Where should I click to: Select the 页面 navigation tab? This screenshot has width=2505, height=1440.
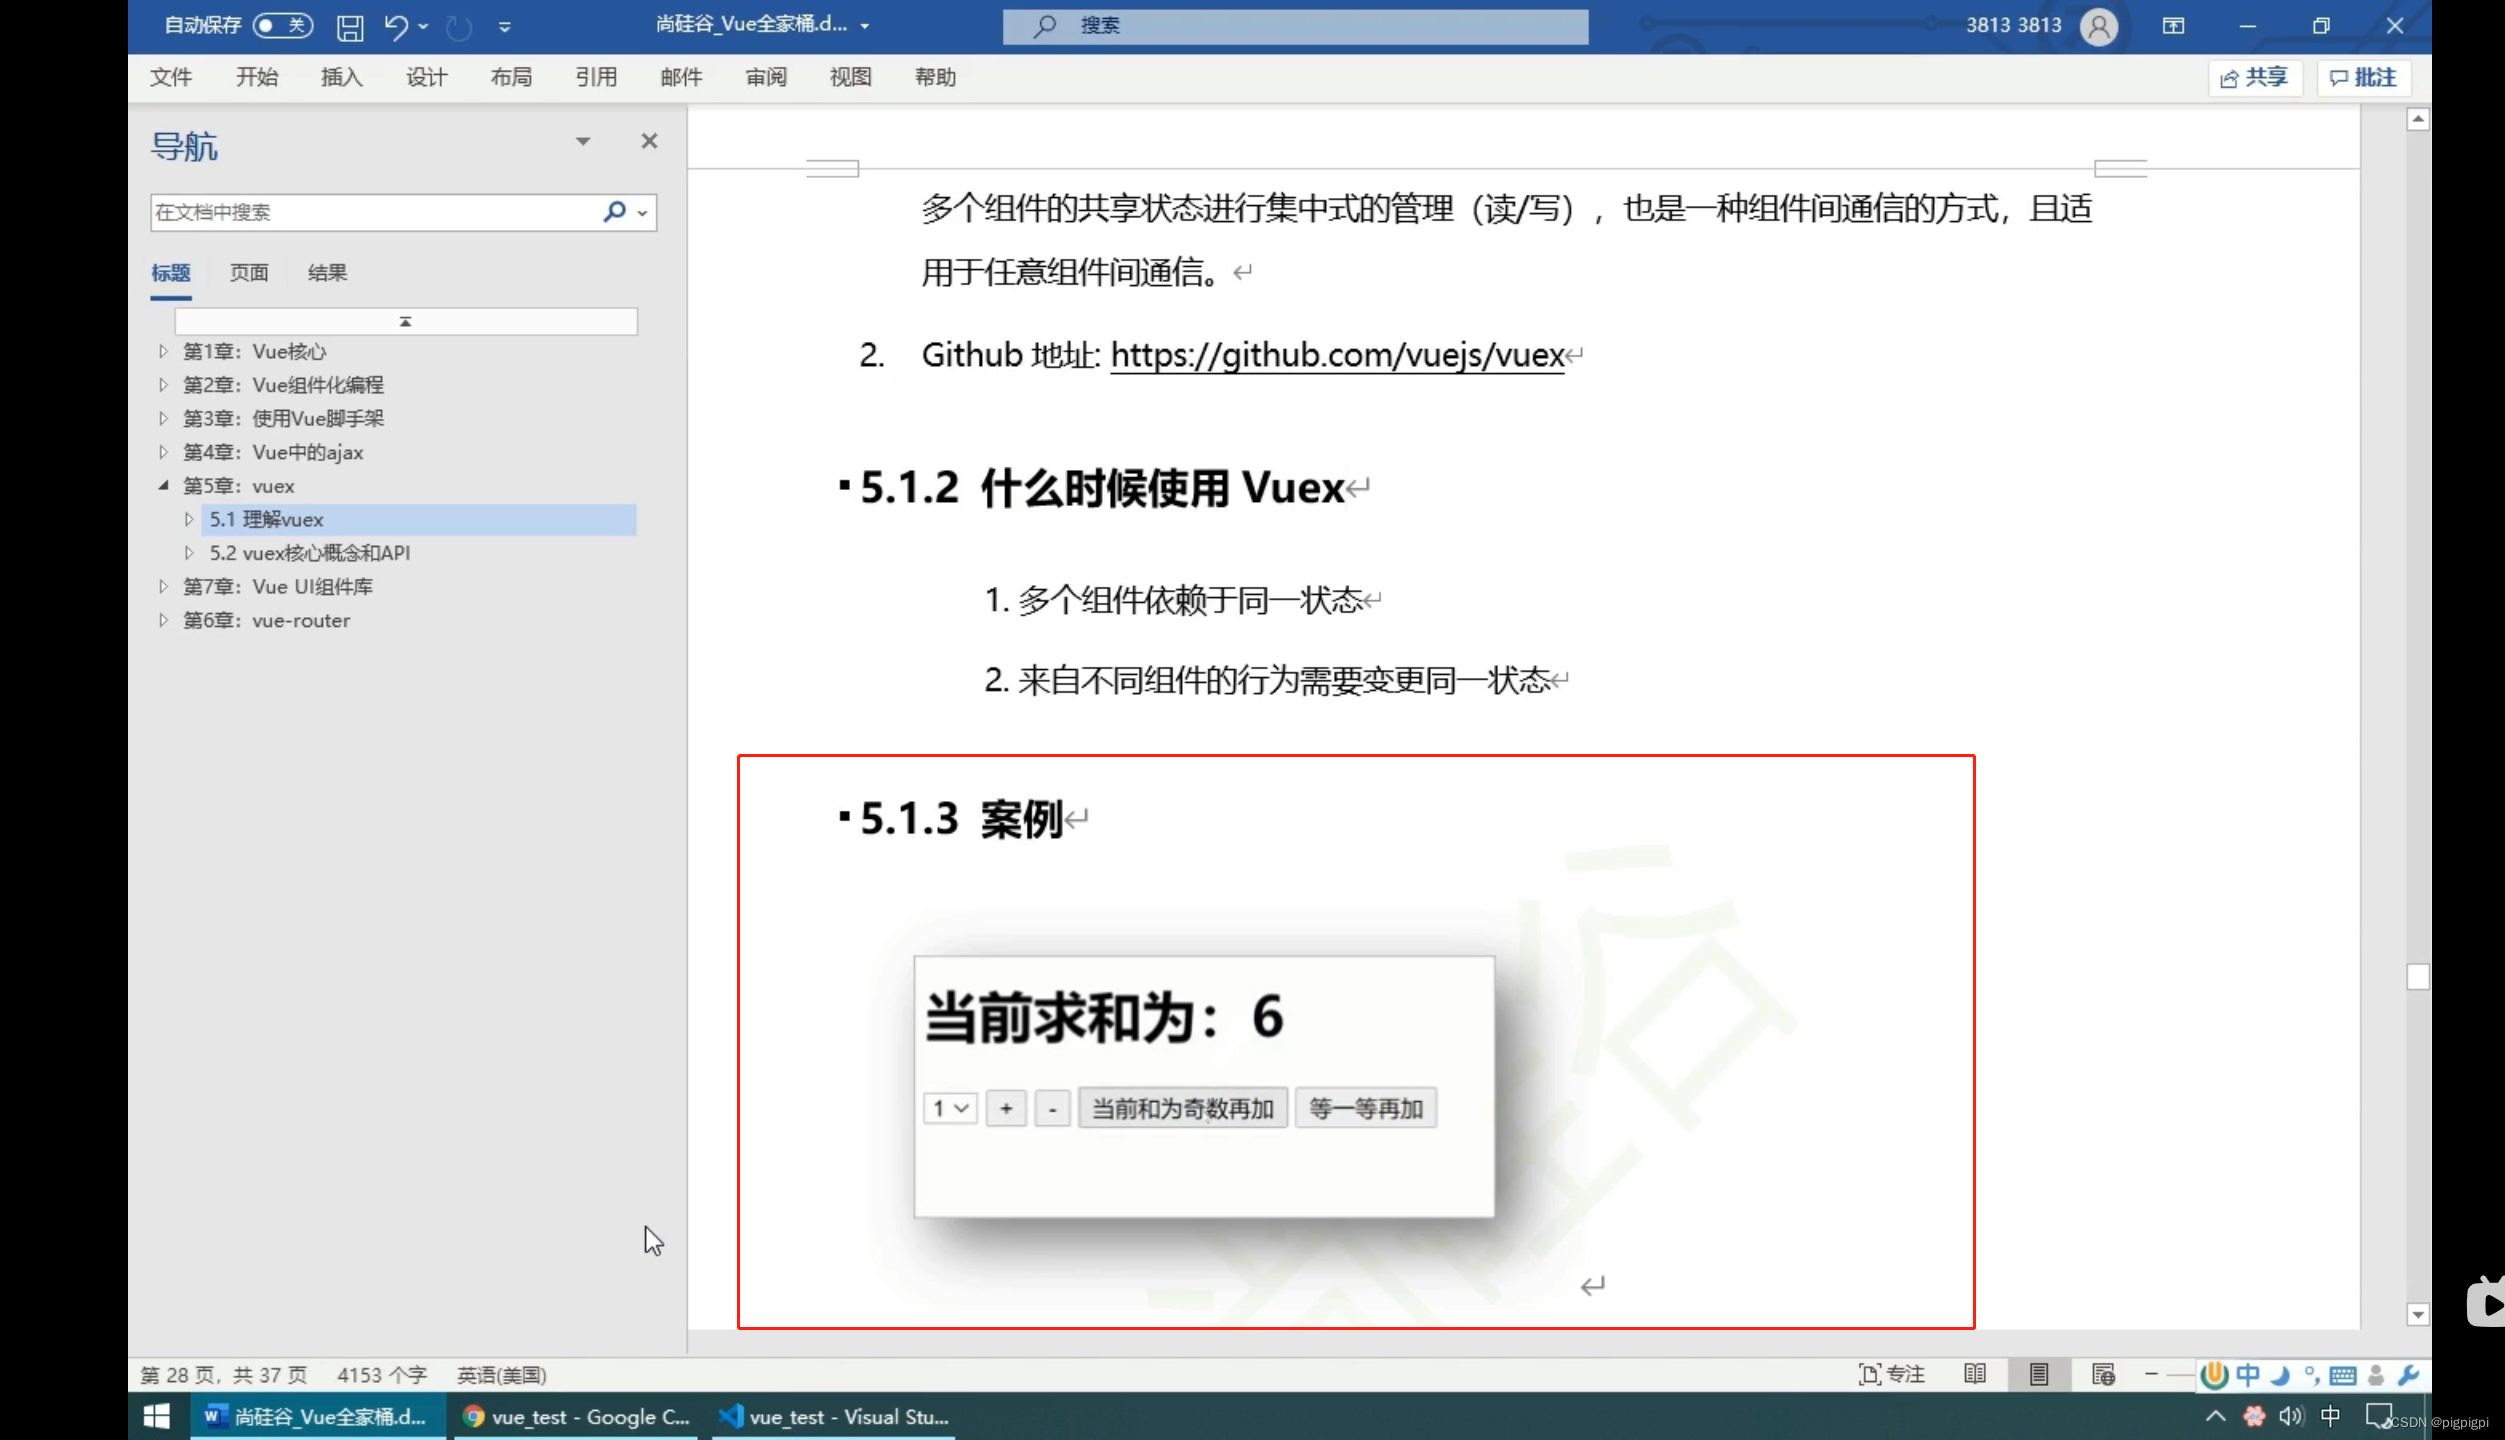click(x=249, y=273)
